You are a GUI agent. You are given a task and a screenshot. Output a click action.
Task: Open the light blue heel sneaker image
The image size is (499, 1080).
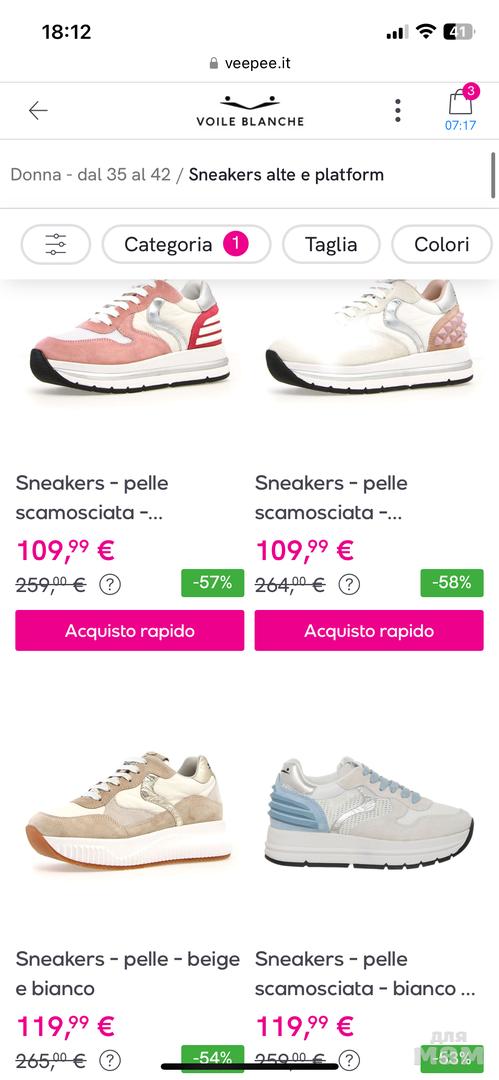tap(369, 815)
